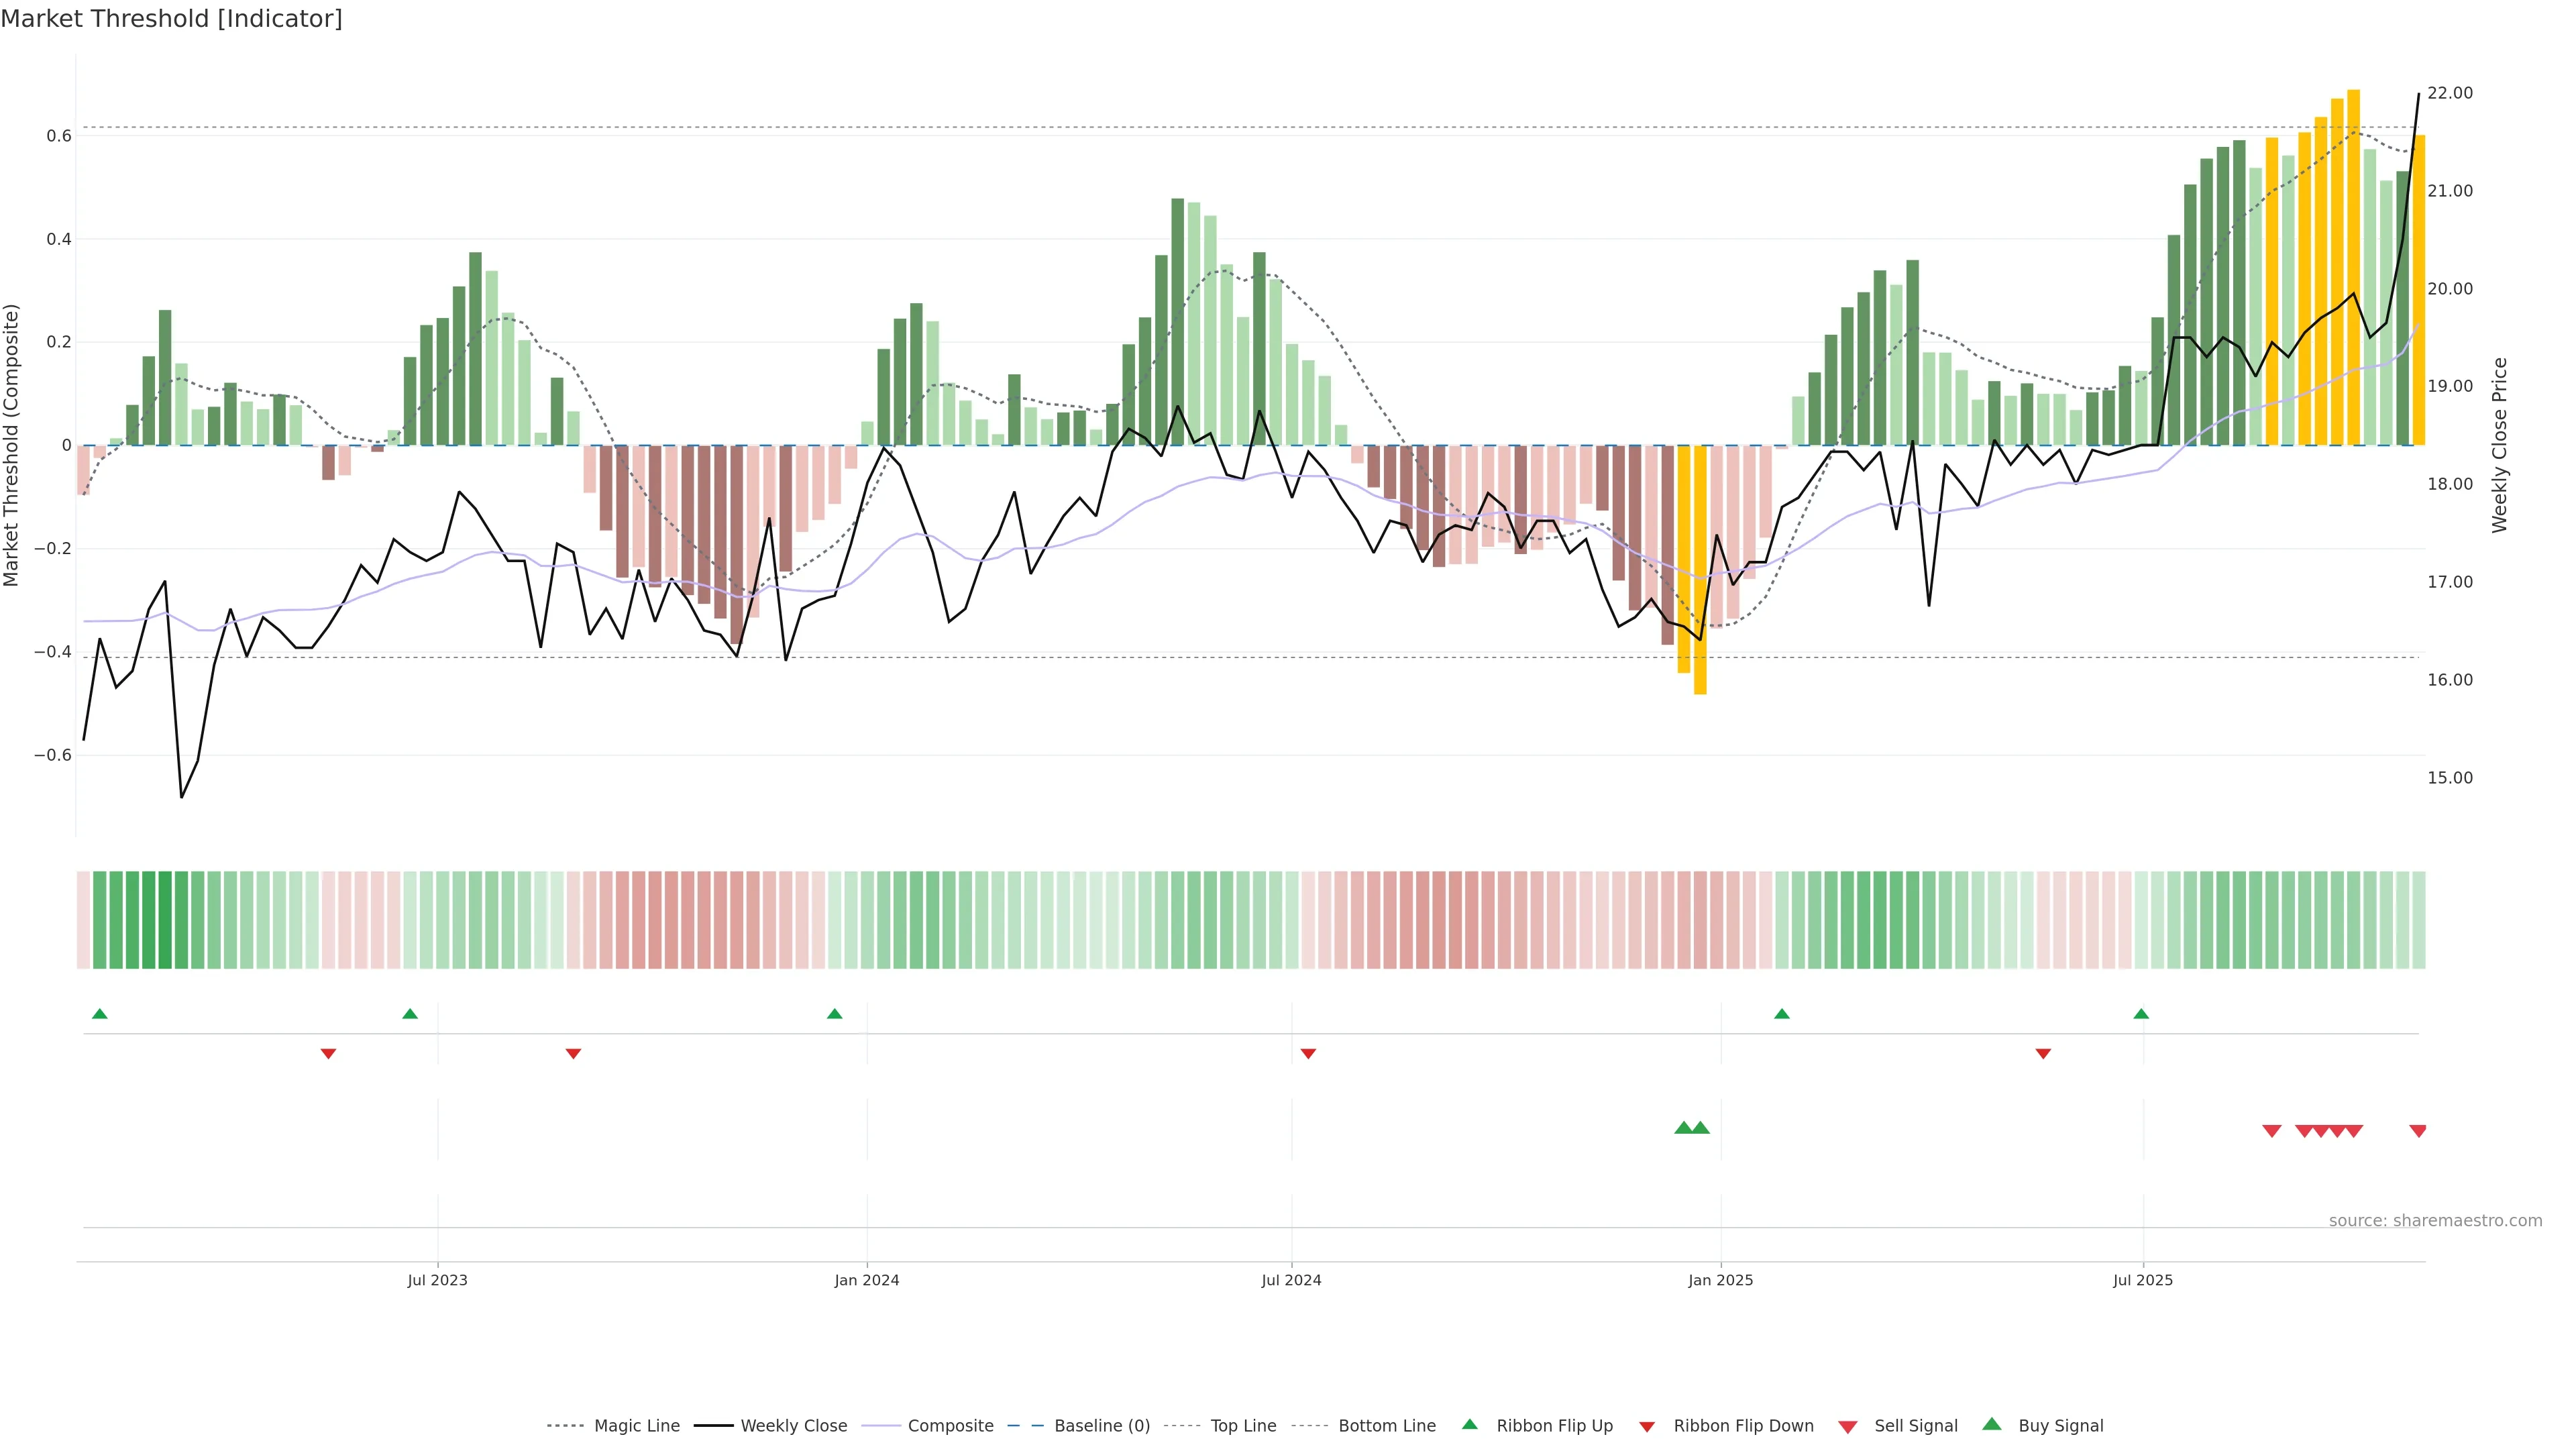Click the Market Threshold [Indicator] title
Screen dimensions: 2576x1449
171,19
